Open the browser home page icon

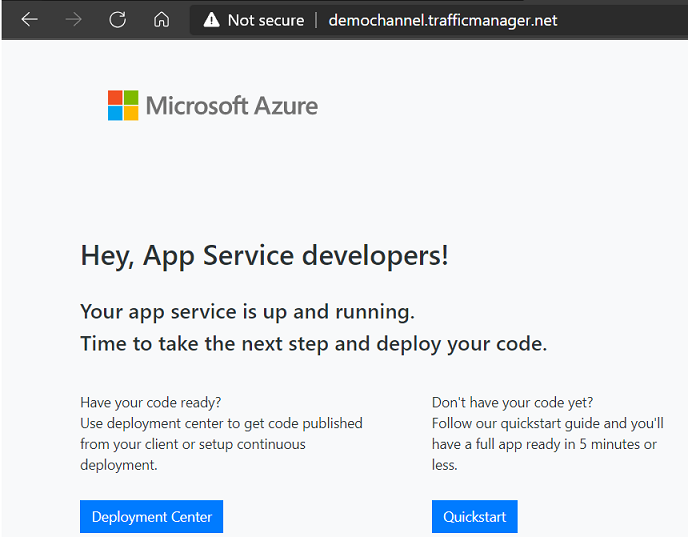161,19
